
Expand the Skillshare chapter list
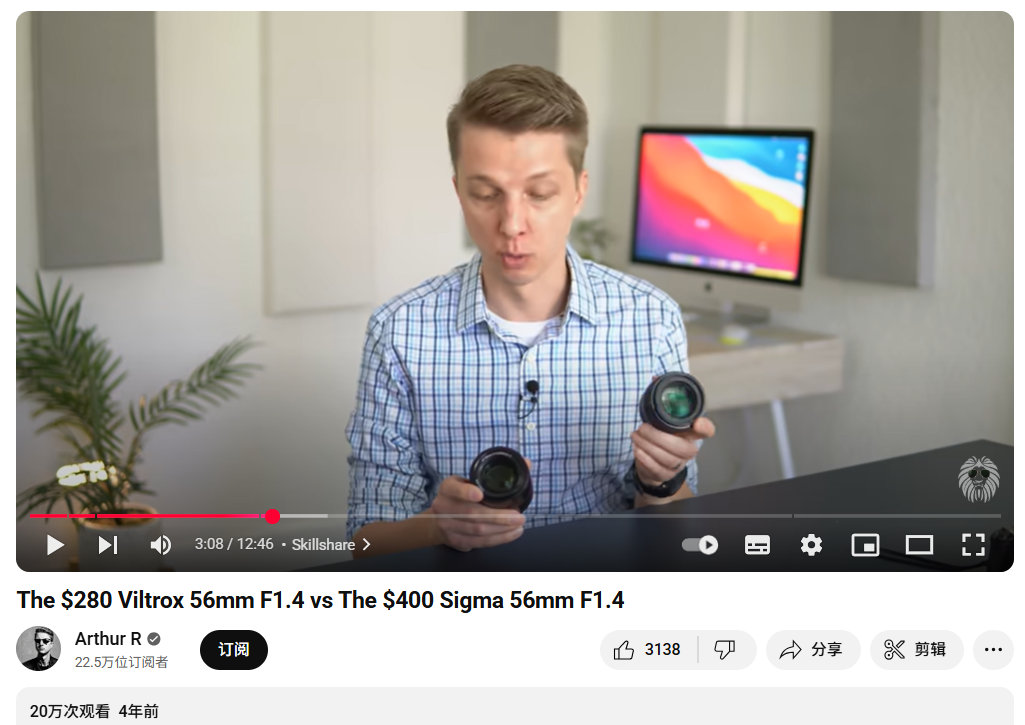tap(331, 545)
